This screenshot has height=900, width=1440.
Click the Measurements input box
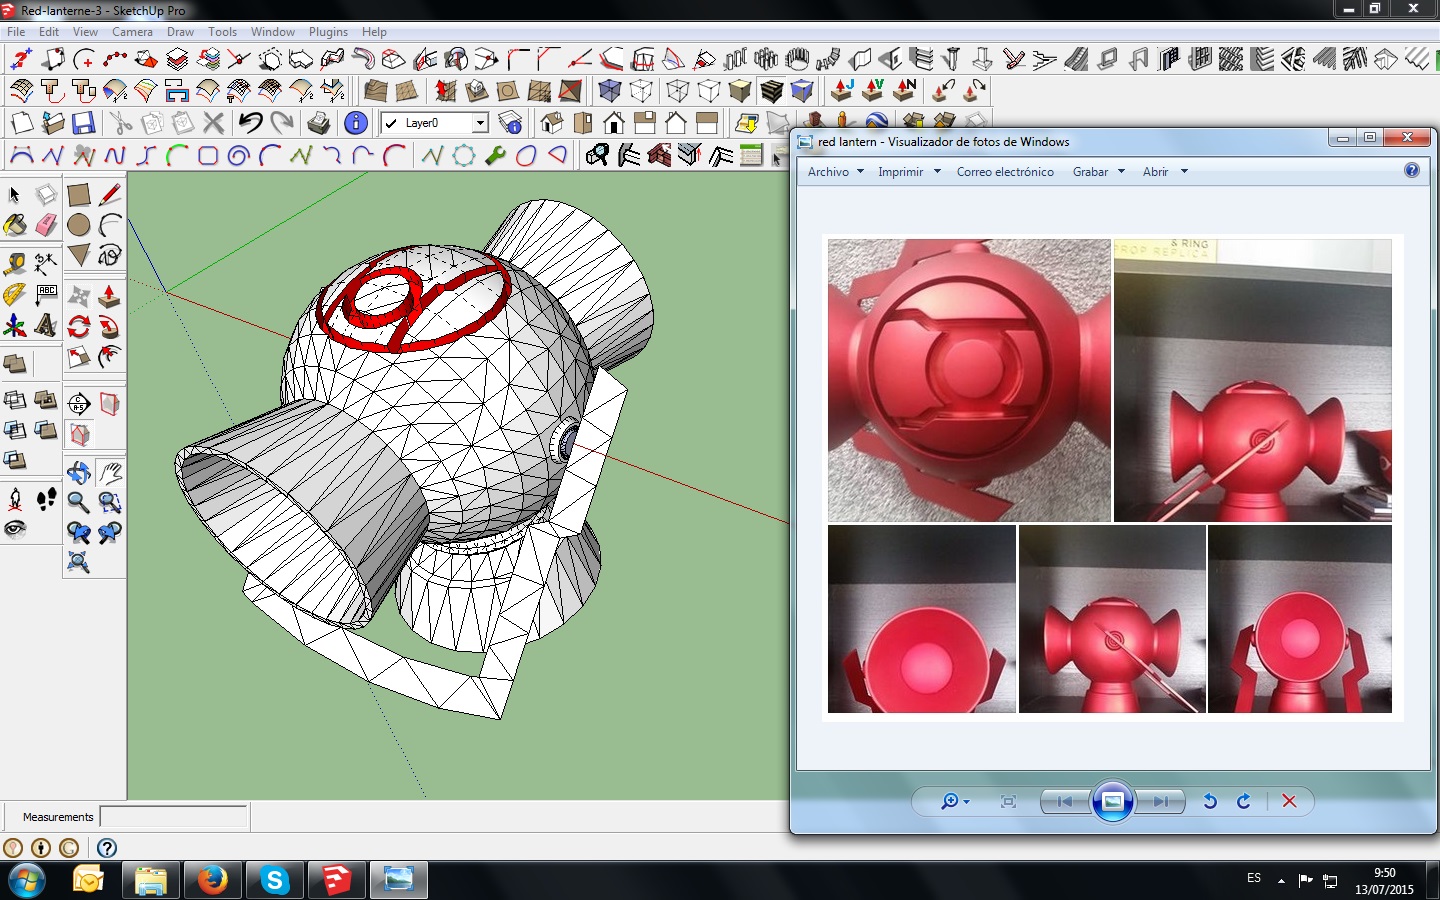coord(174,817)
